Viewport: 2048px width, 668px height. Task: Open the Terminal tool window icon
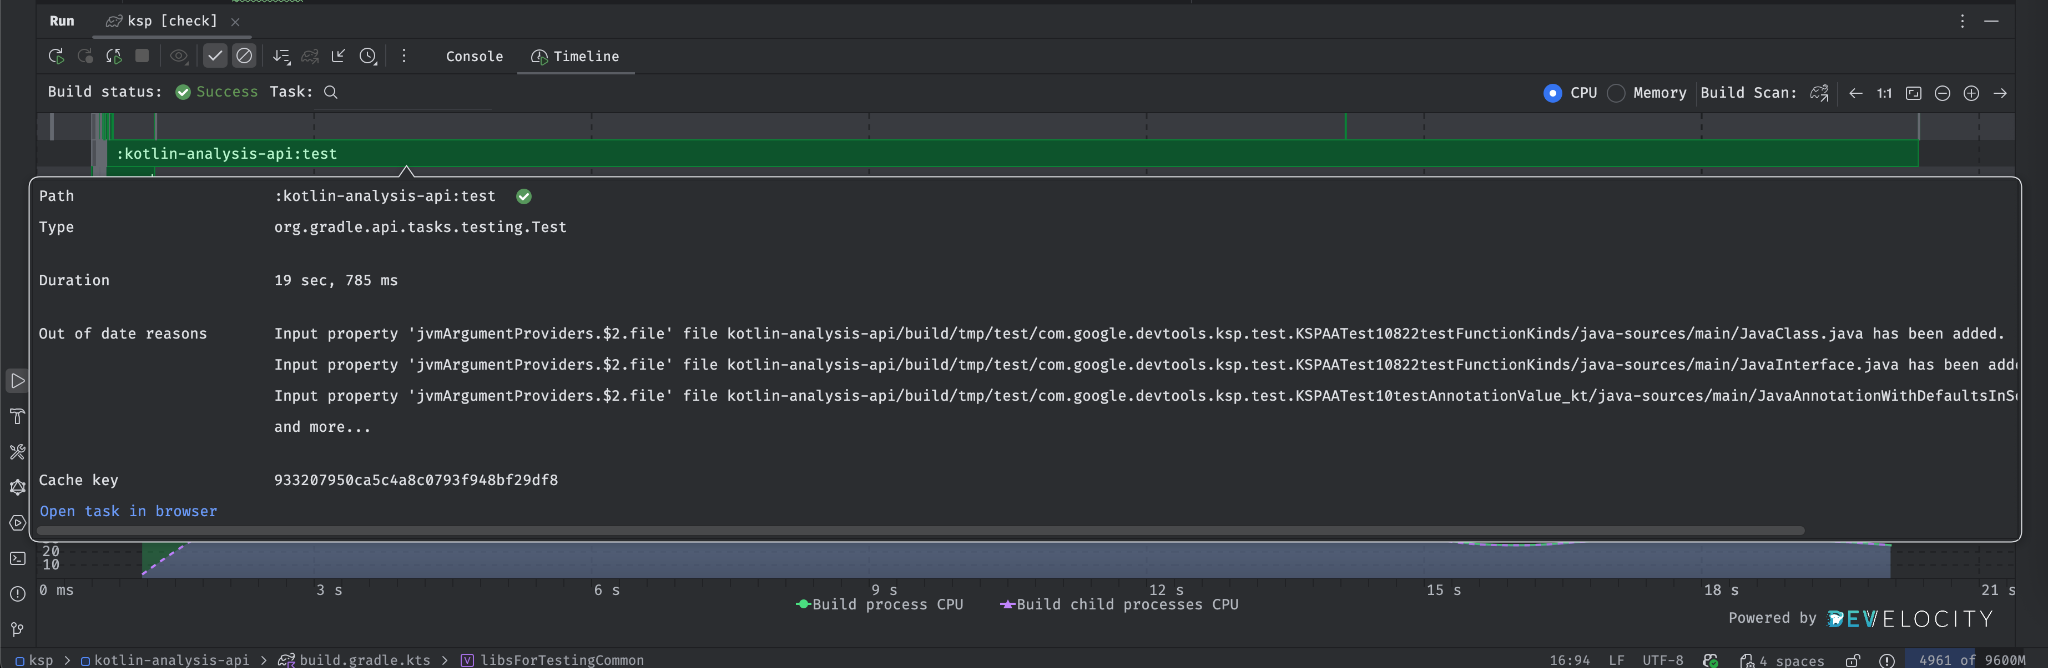17,558
